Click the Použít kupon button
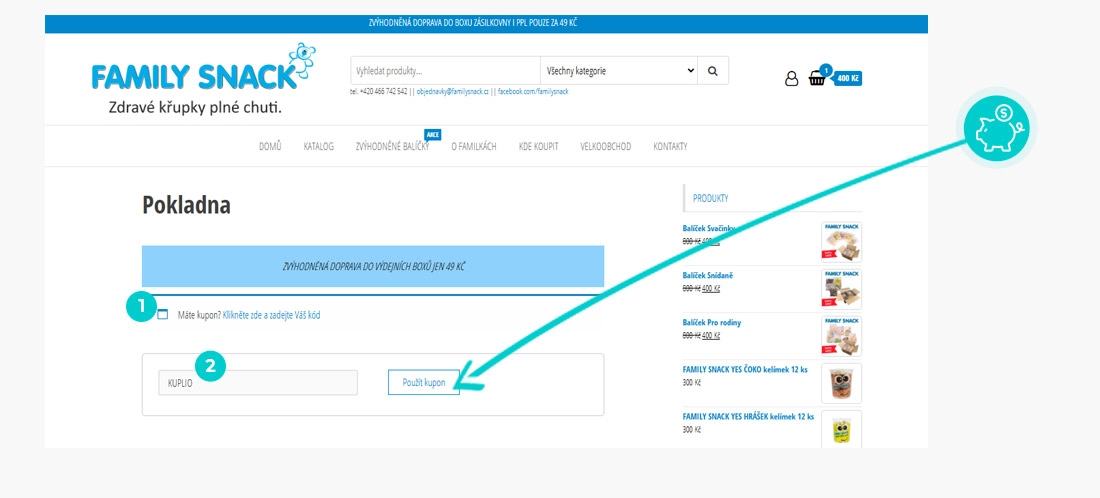 (x=424, y=382)
